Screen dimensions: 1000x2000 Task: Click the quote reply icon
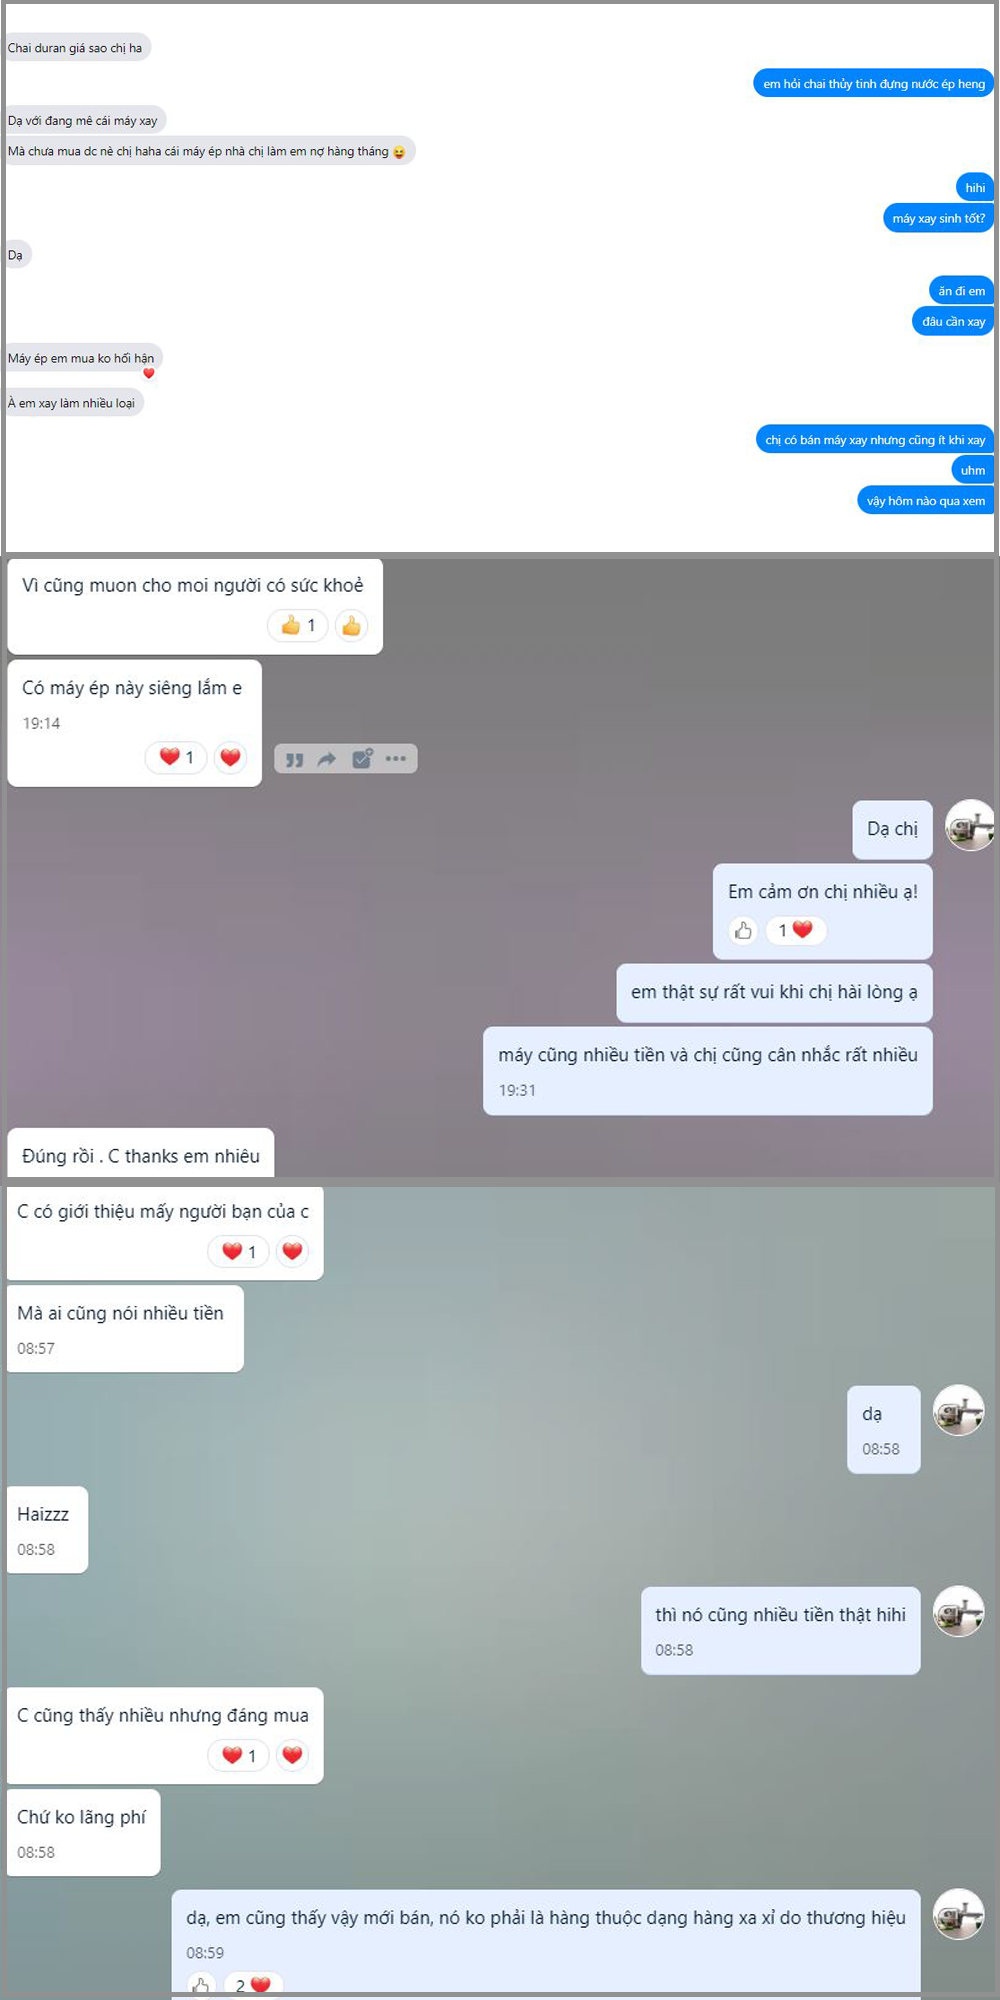[x=294, y=759]
